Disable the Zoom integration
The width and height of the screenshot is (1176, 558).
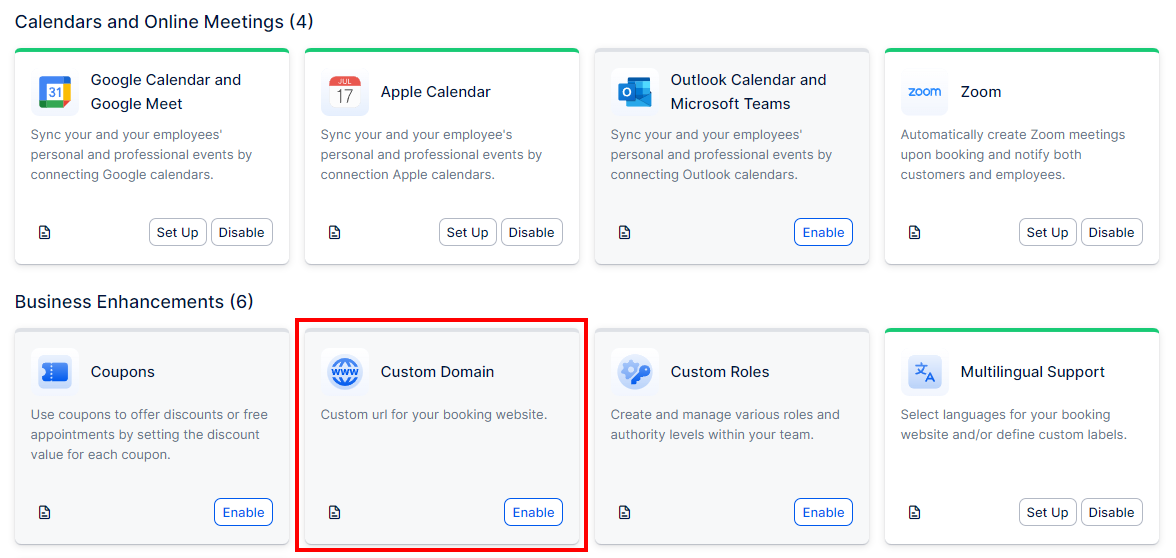[1111, 232]
